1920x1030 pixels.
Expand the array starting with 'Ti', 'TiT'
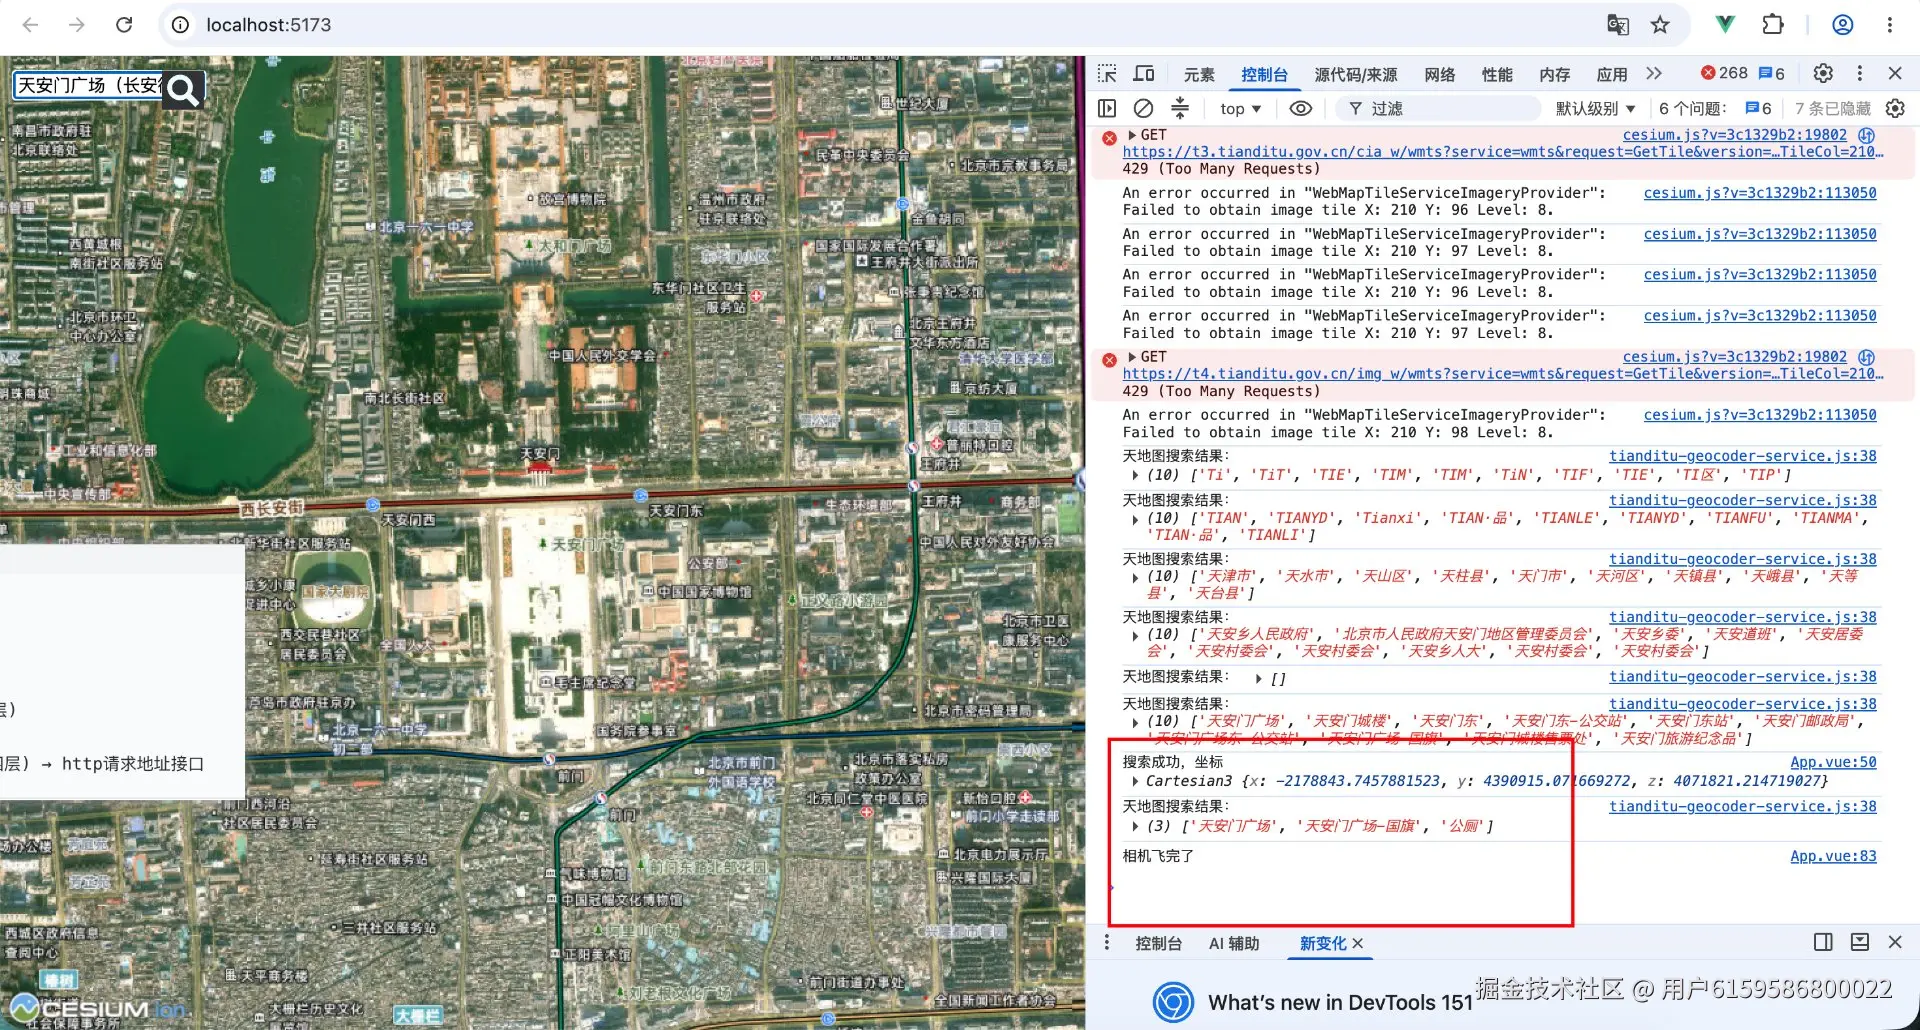1135,476
